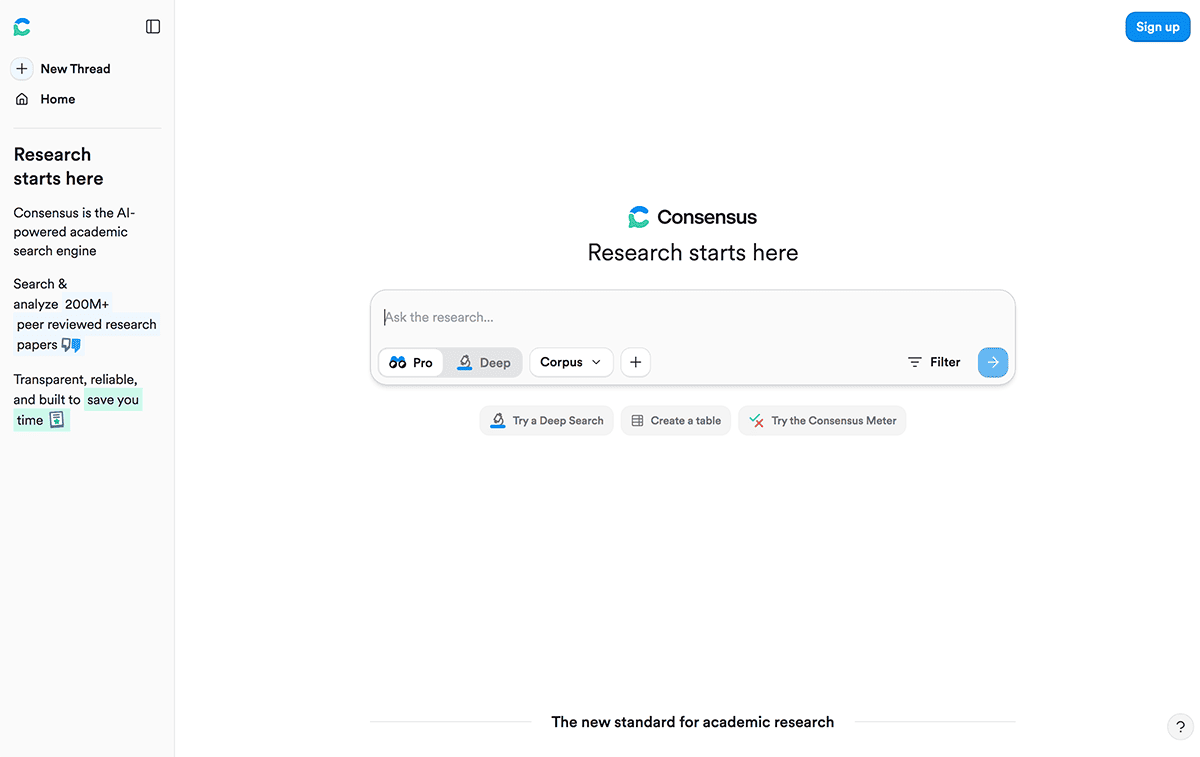
Task: Switch to Deep search mode
Action: click(483, 362)
